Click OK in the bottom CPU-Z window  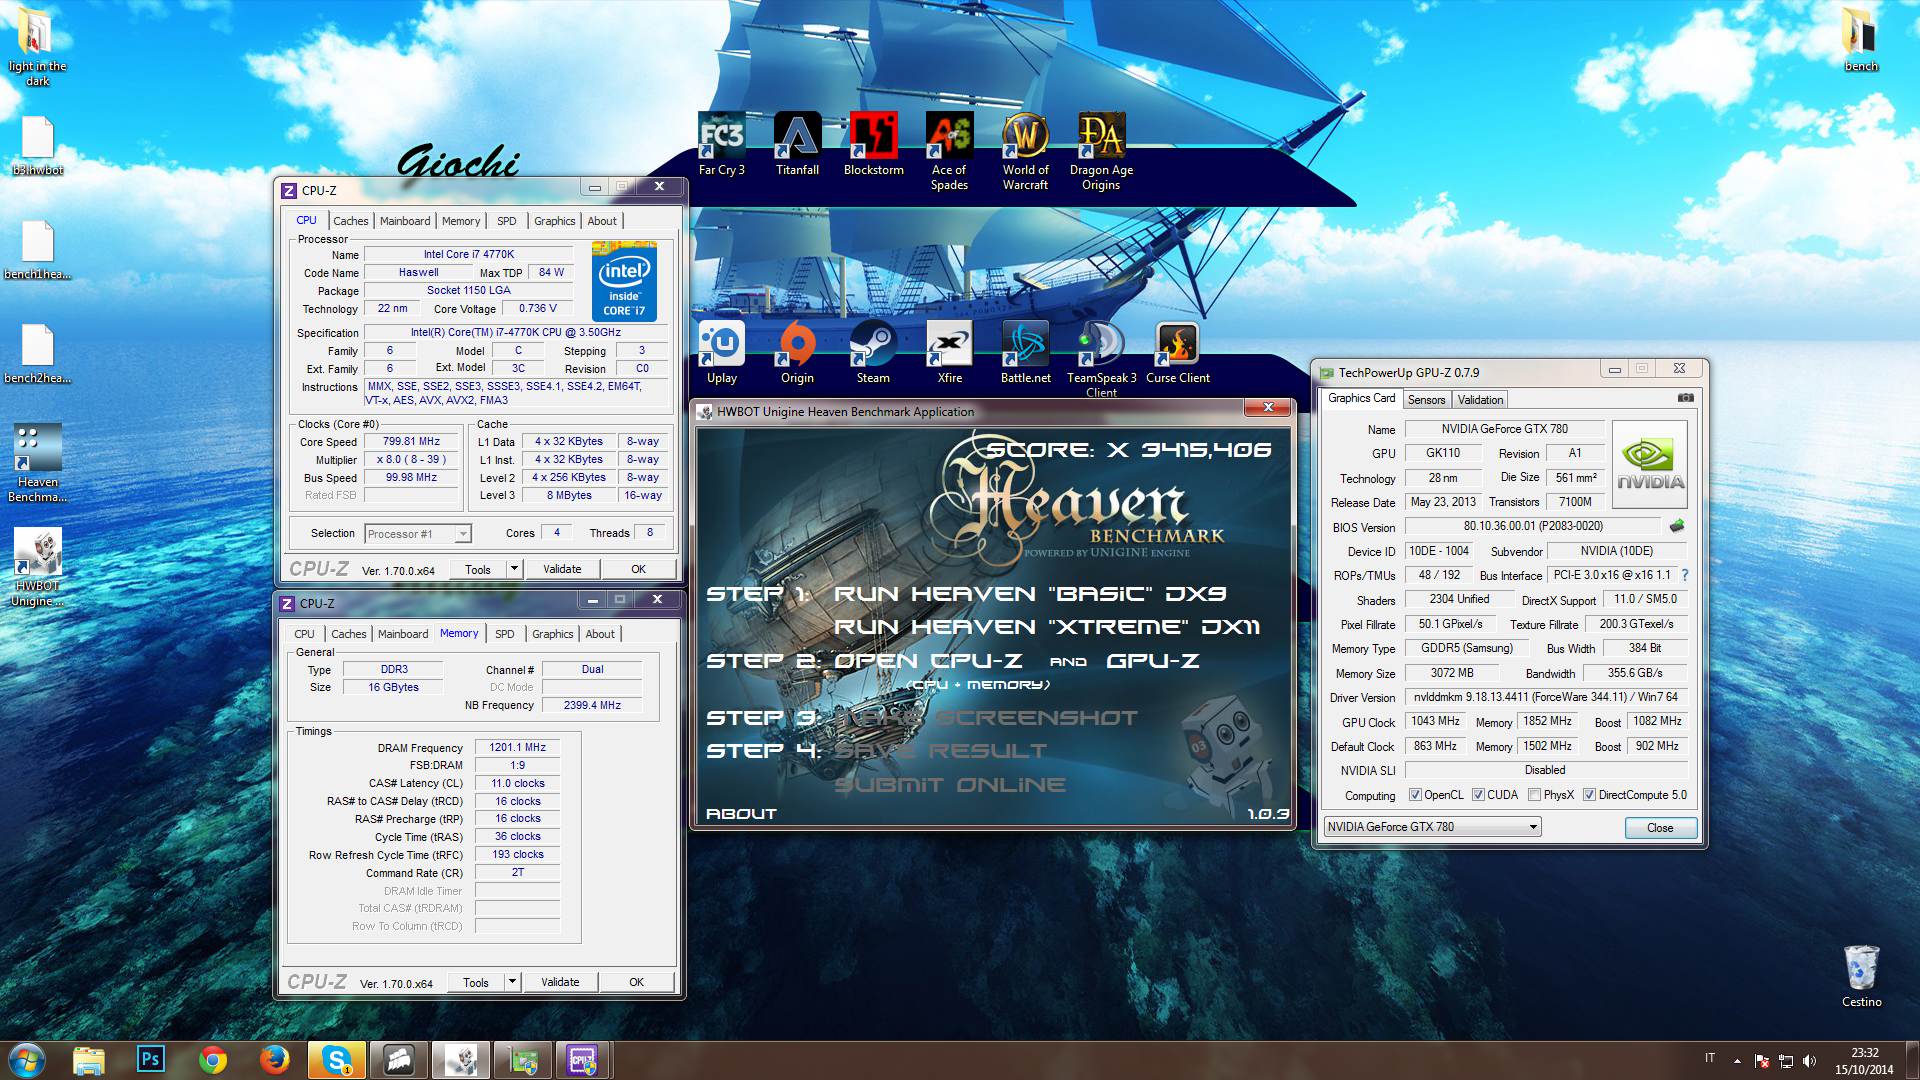636,982
